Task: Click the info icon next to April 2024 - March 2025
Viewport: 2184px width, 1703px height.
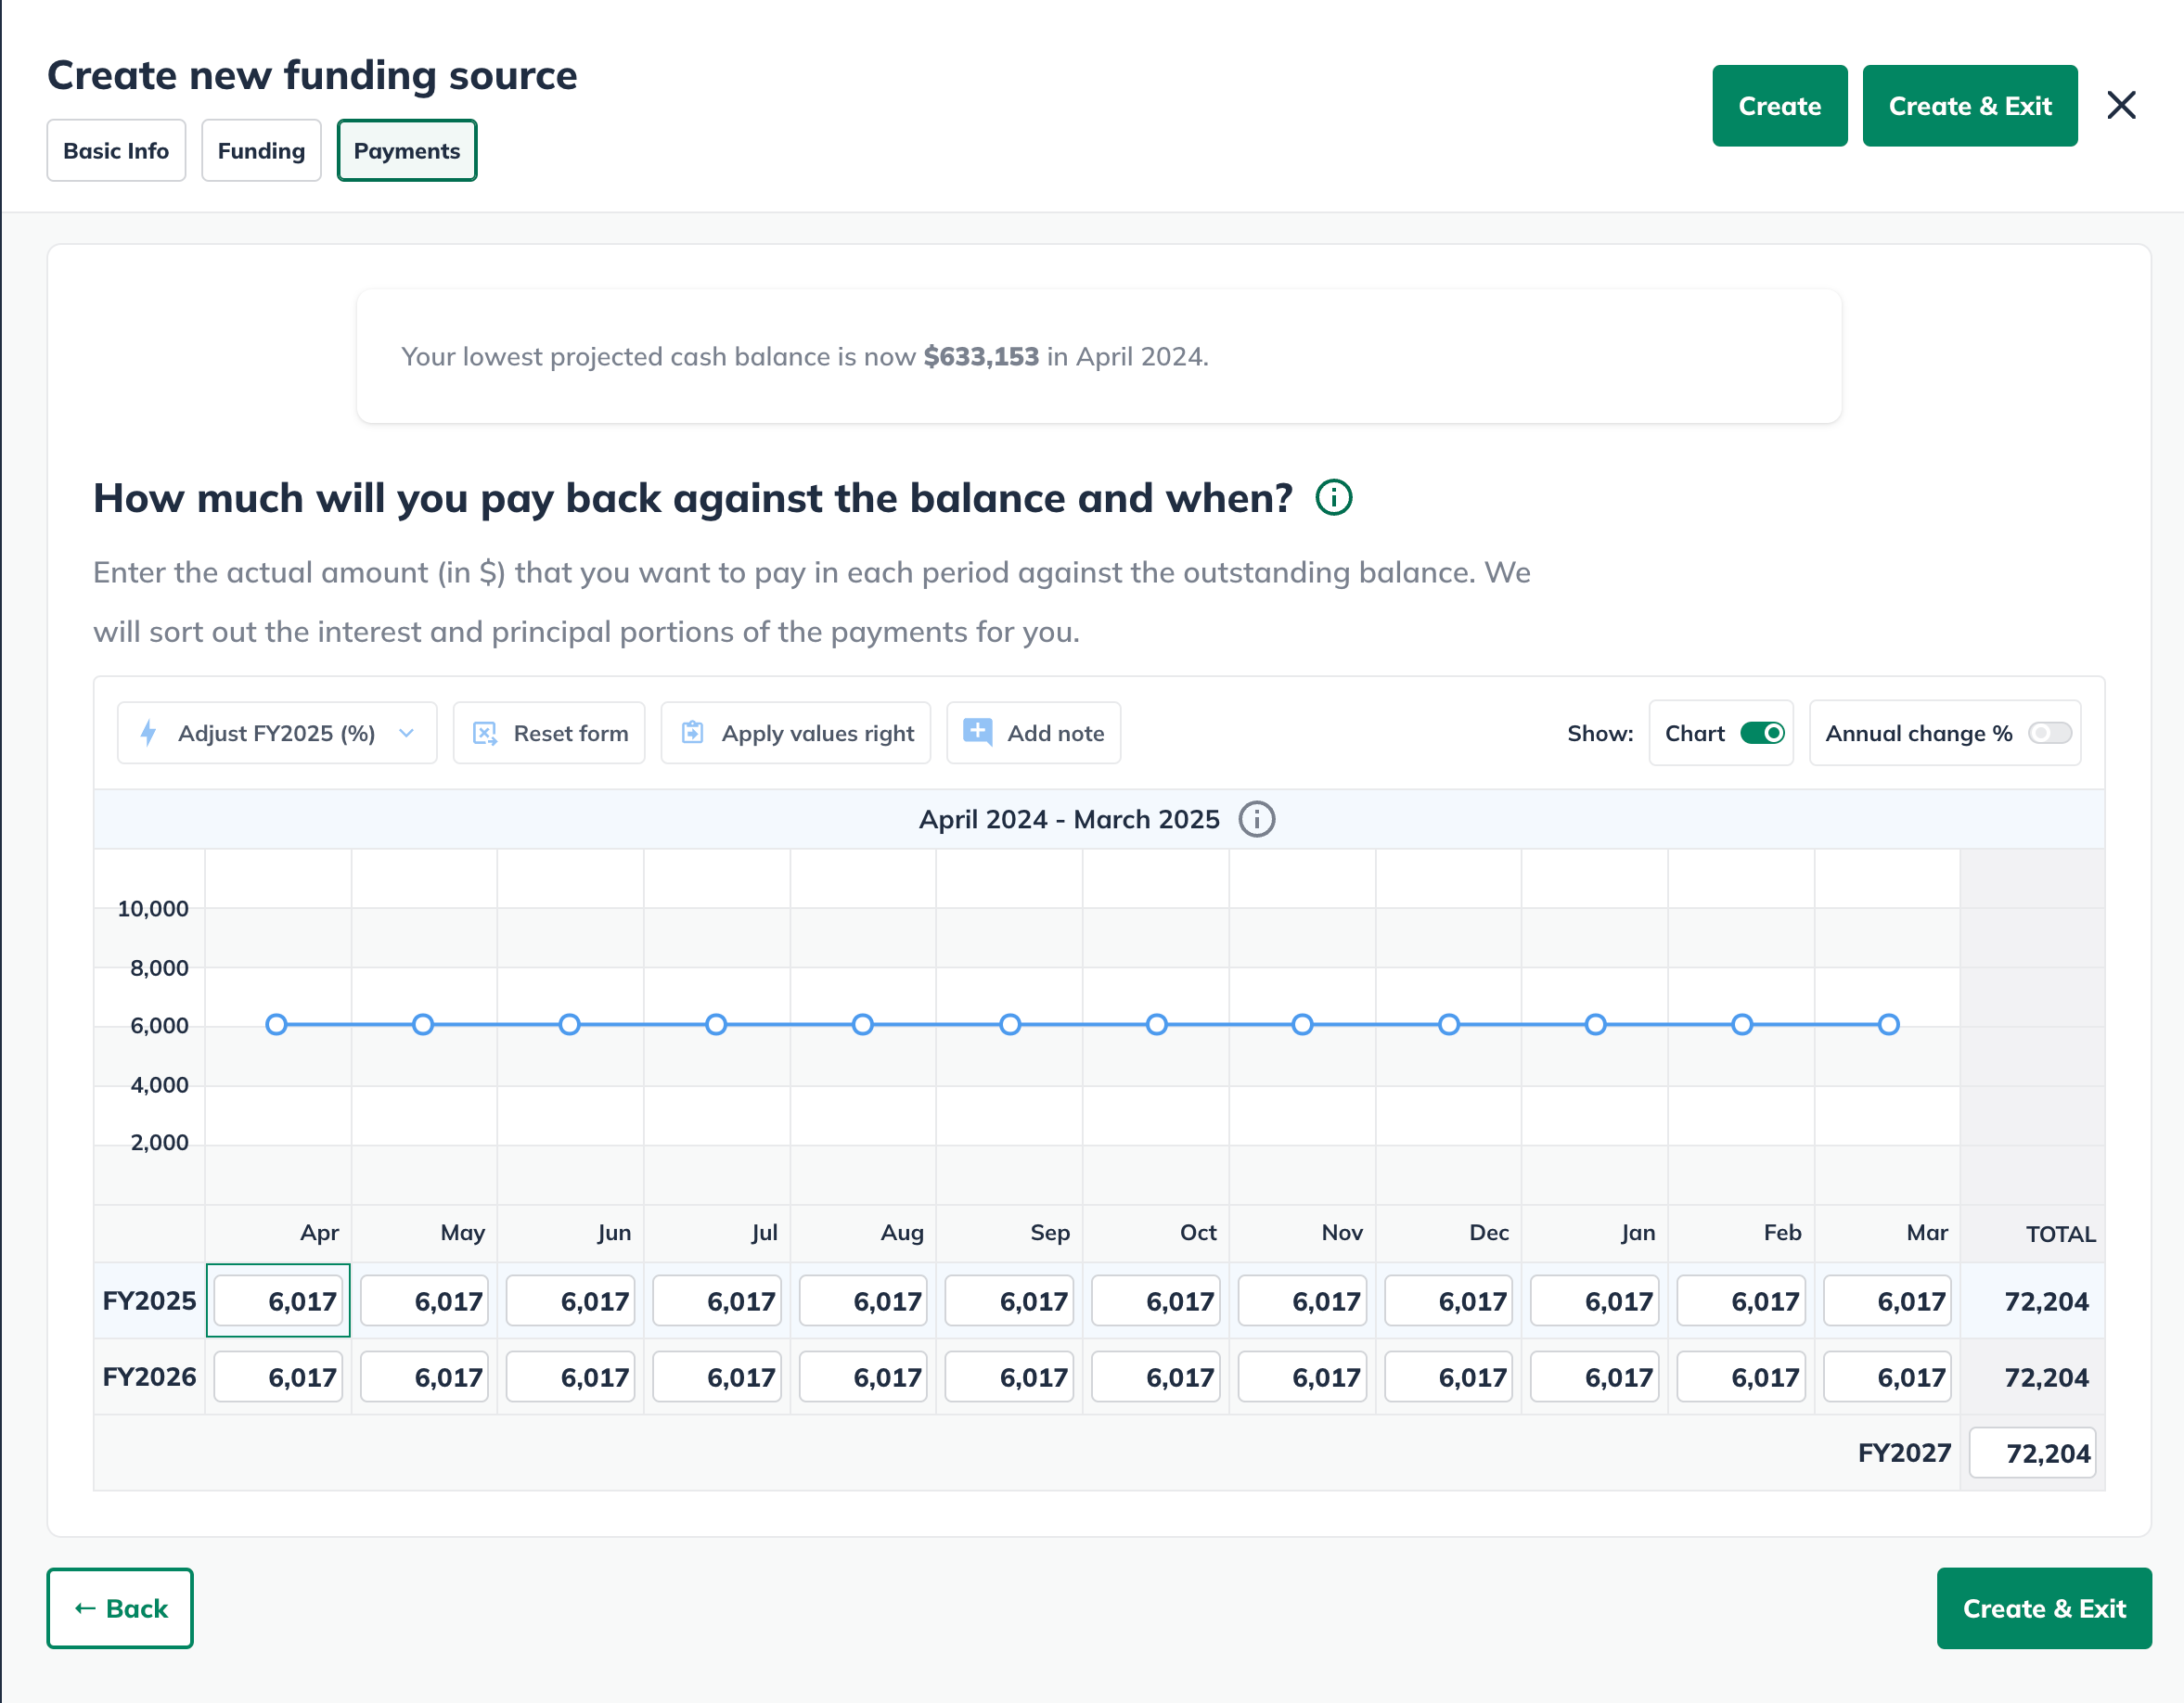Action: coord(1256,819)
